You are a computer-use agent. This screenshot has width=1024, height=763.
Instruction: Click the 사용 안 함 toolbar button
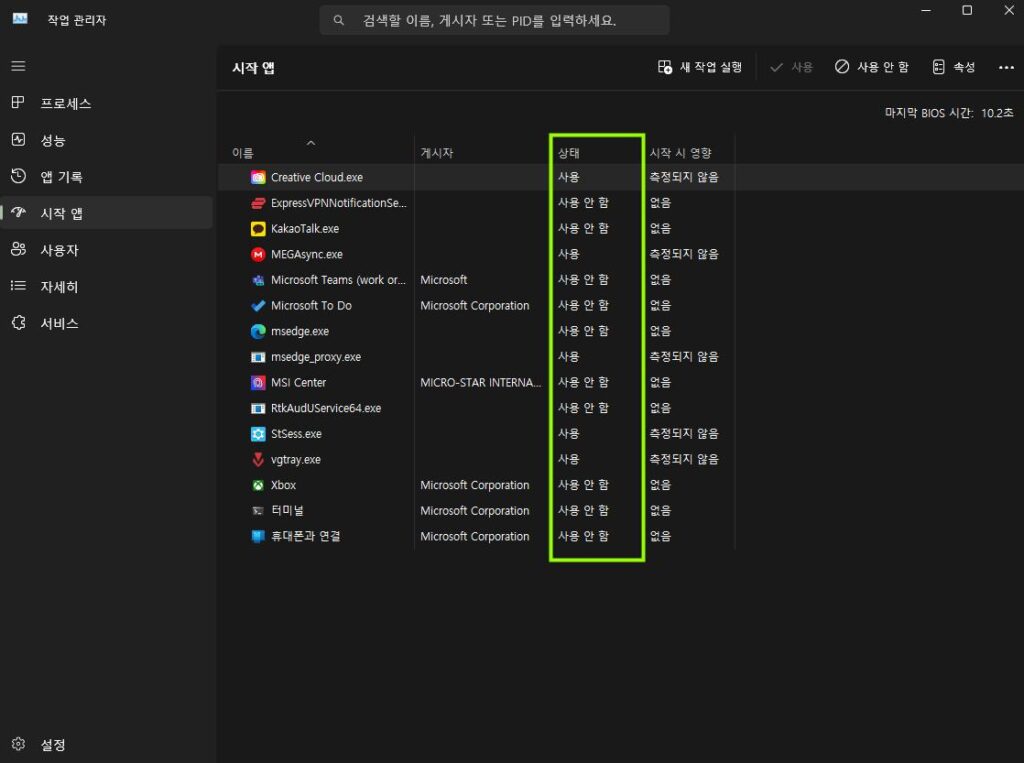[872, 67]
